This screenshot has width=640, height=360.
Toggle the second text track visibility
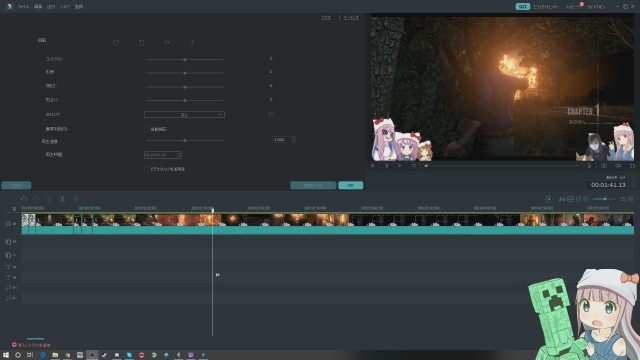tap(14, 278)
